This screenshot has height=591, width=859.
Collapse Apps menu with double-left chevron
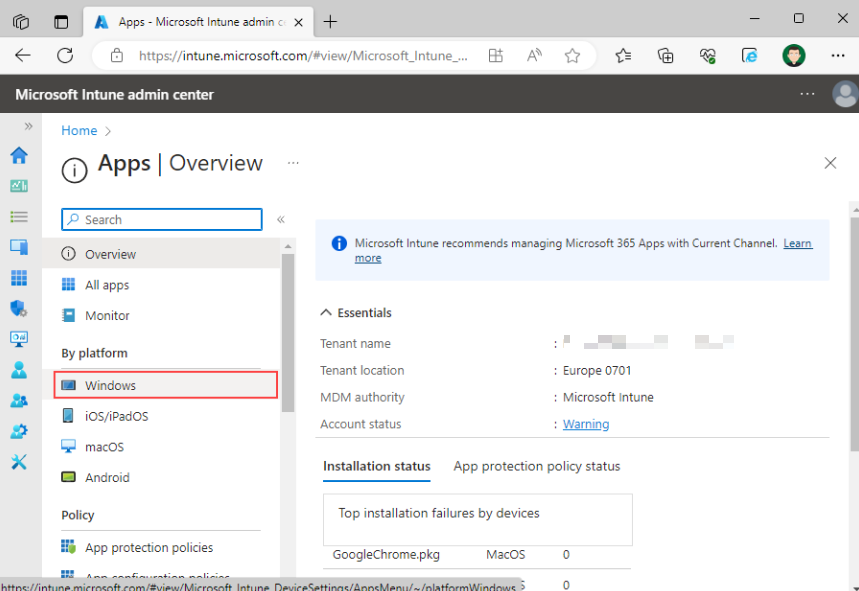tap(281, 220)
